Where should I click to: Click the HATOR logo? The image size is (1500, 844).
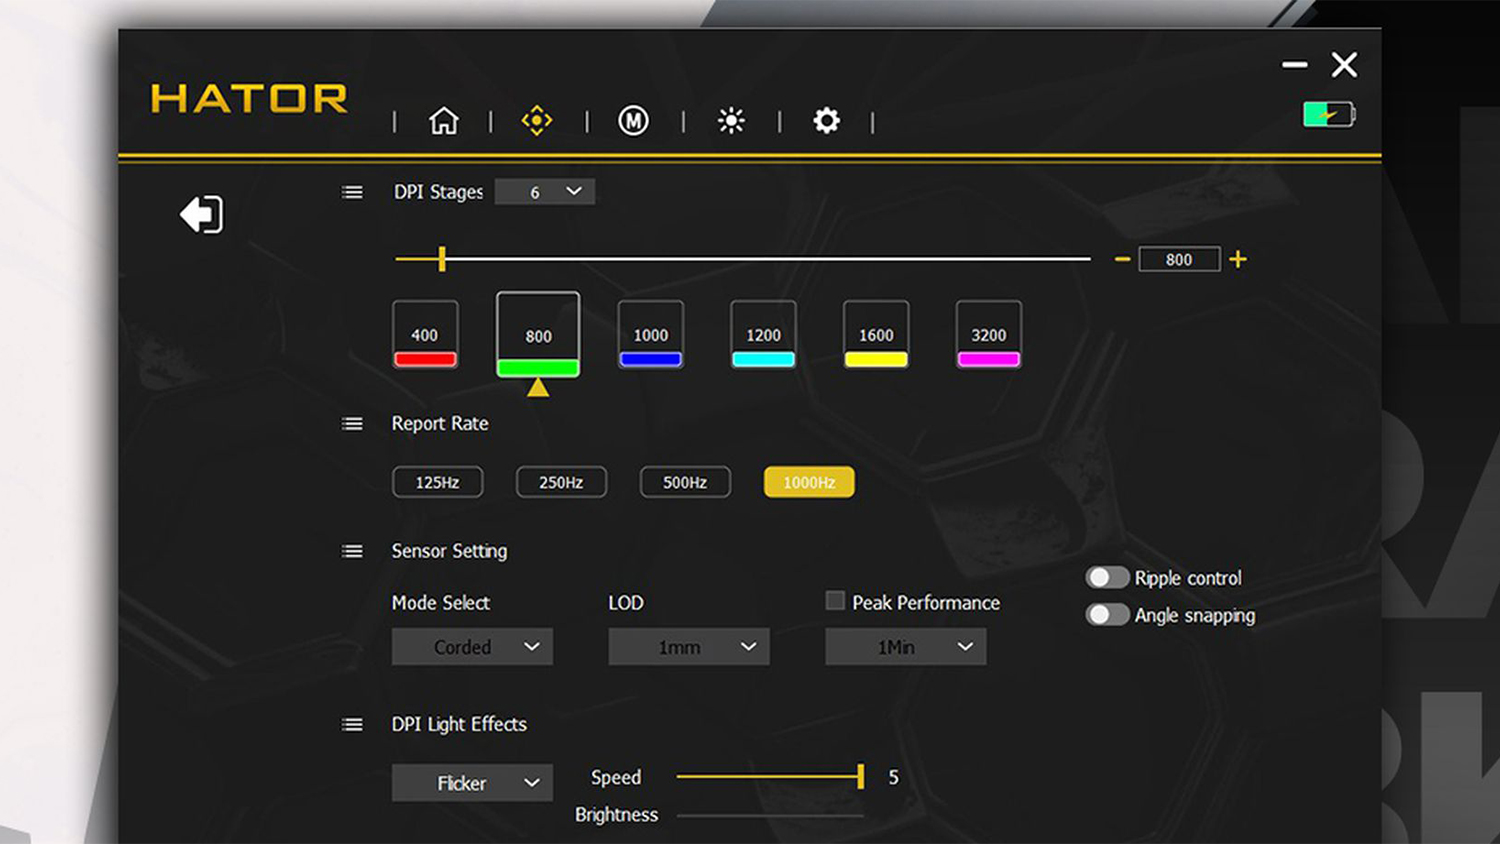pos(249,98)
